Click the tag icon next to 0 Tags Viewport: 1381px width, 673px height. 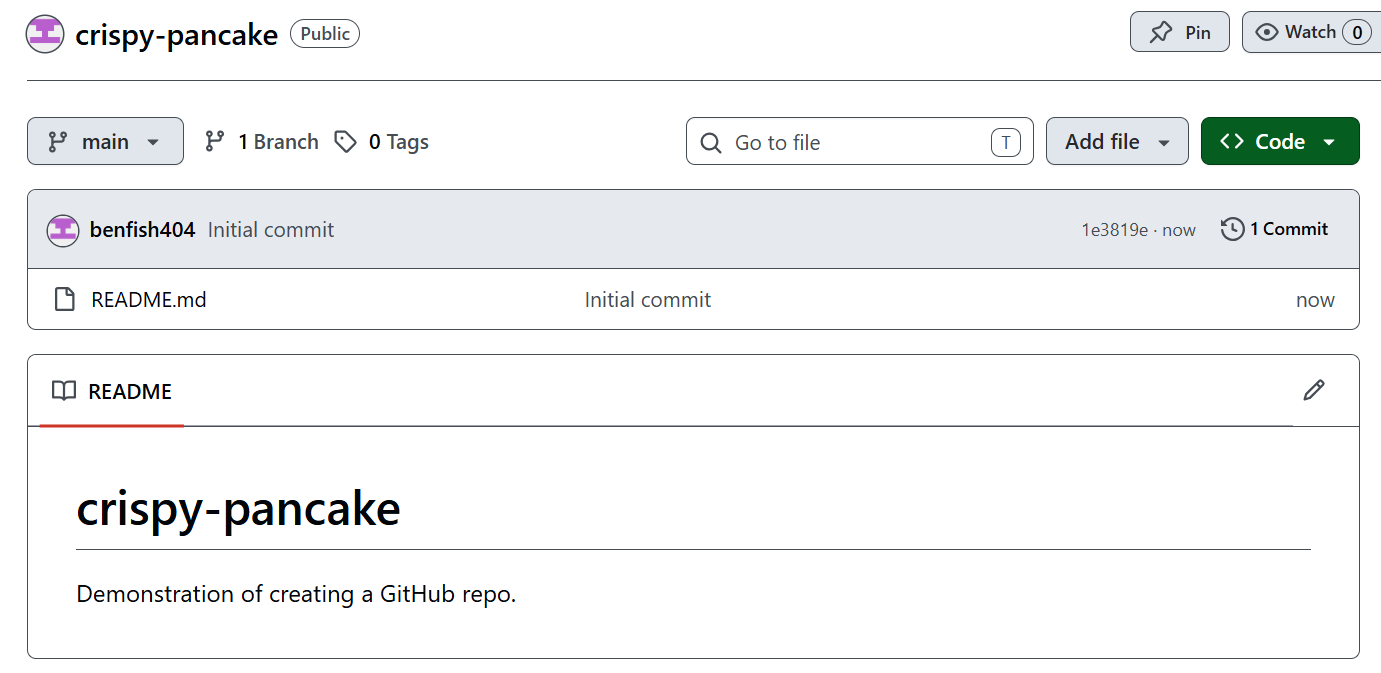pyautogui.click(x=346, y=142)
